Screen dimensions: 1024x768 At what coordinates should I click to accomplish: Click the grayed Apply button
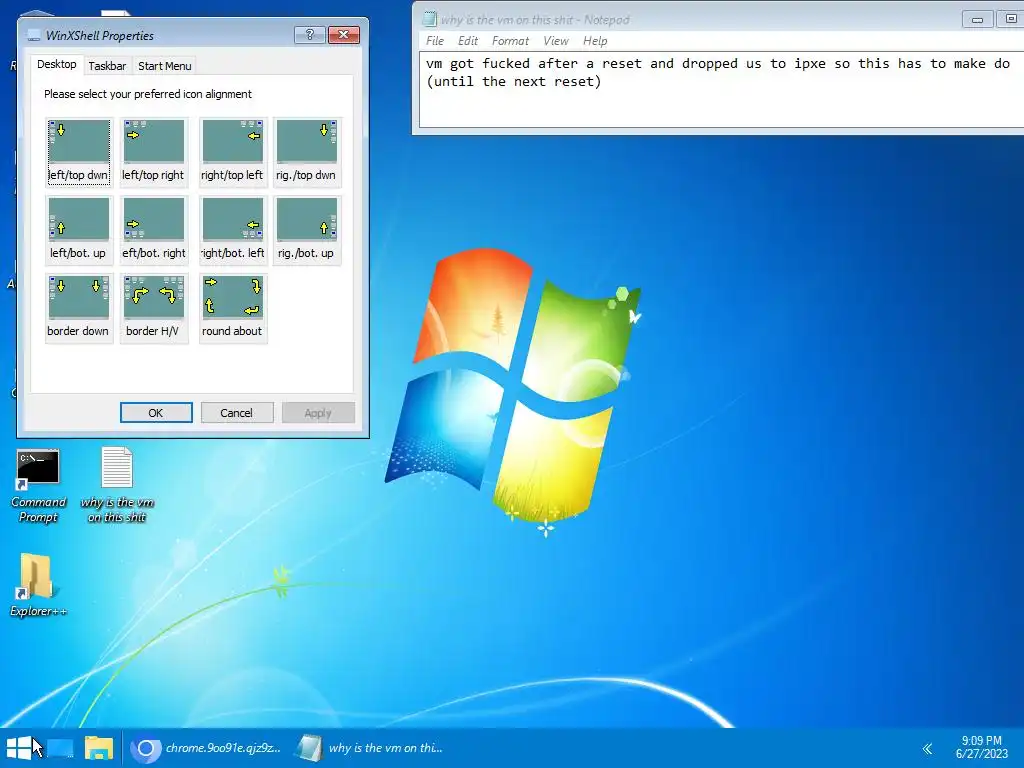click(x=318, y=413)
